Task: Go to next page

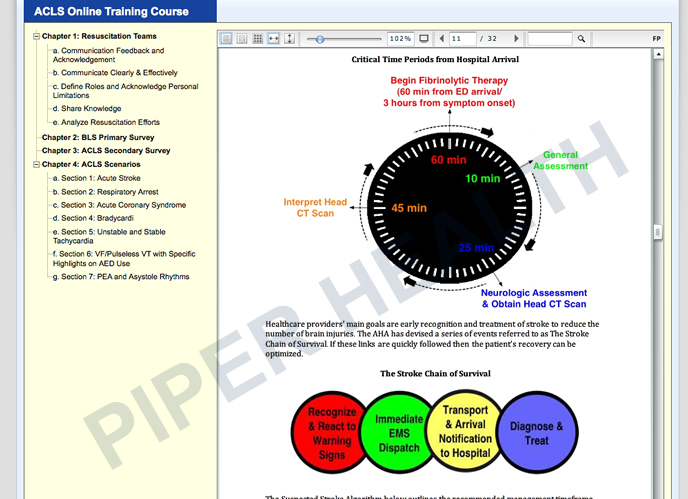Action: click(516, 39)
